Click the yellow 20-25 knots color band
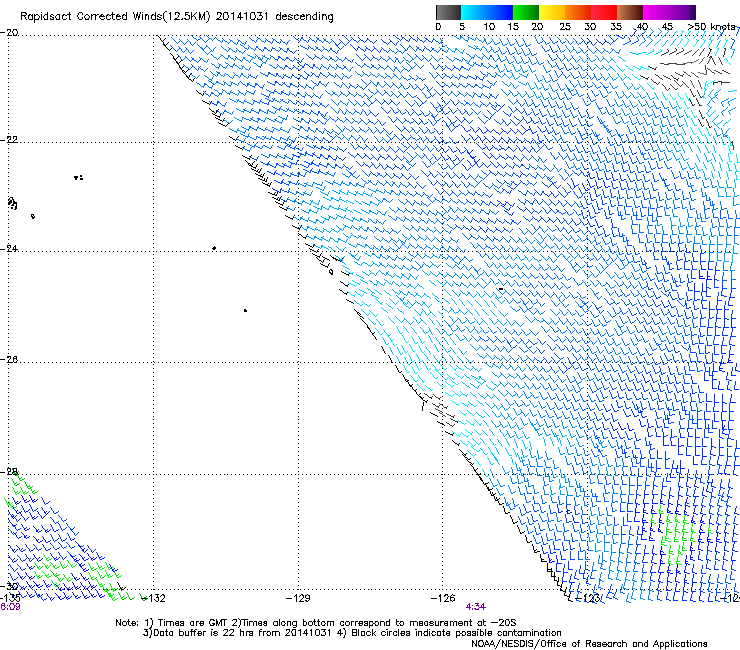Viewport: 740px width, 650px height. (552, 12)
